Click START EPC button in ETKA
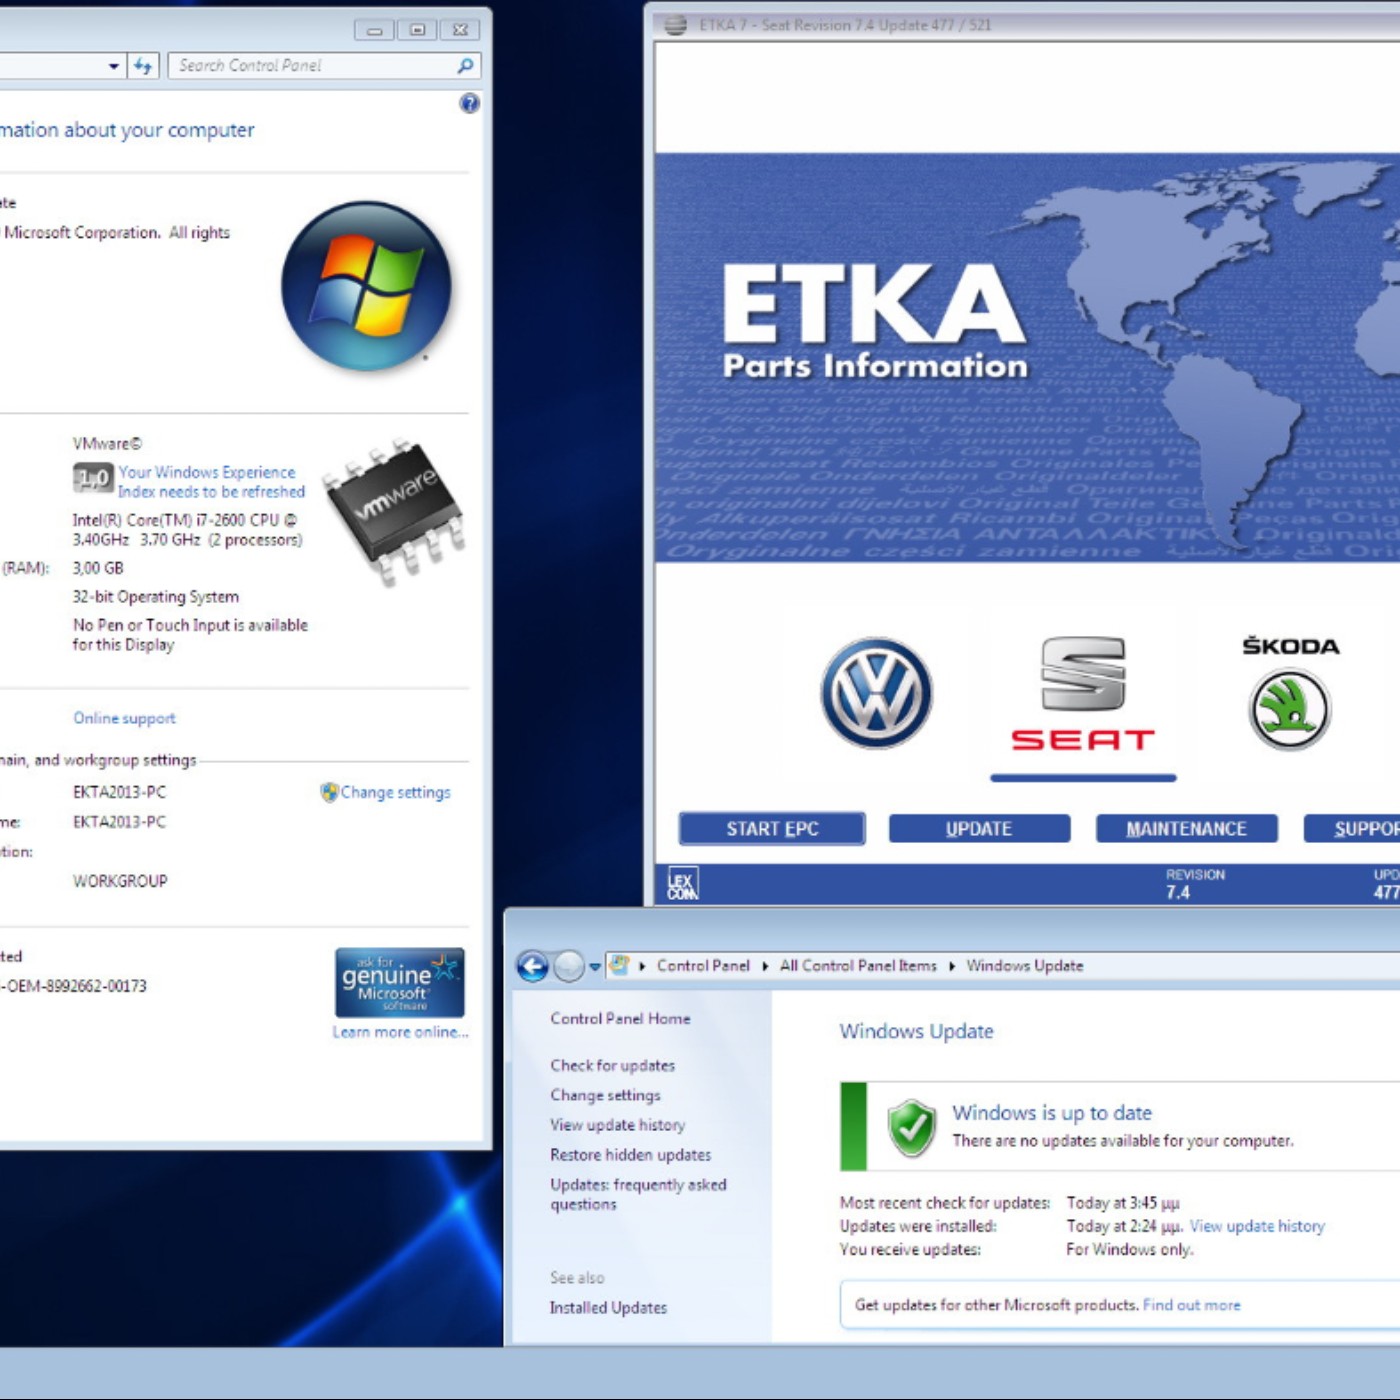The width and height of the screenshot is (1400, 1400). 772,829
